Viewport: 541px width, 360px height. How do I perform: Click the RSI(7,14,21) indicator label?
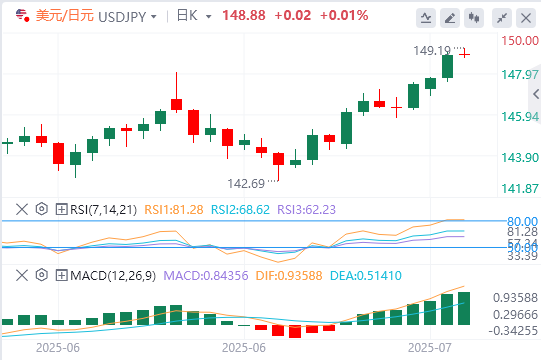coord(104,210)
